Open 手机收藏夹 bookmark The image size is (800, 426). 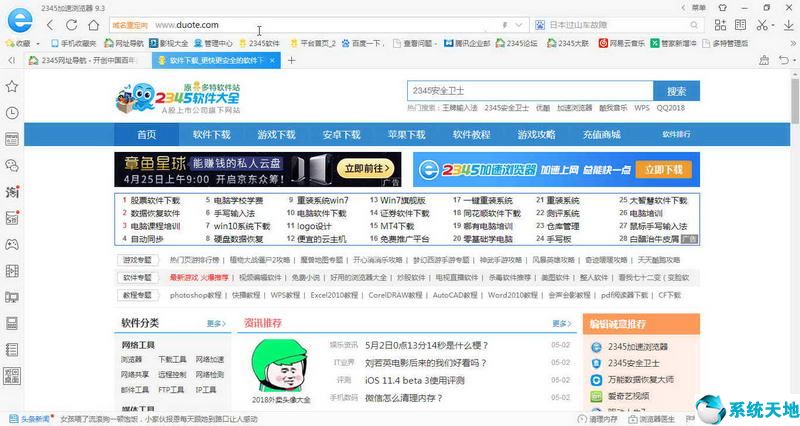(73, 43)
